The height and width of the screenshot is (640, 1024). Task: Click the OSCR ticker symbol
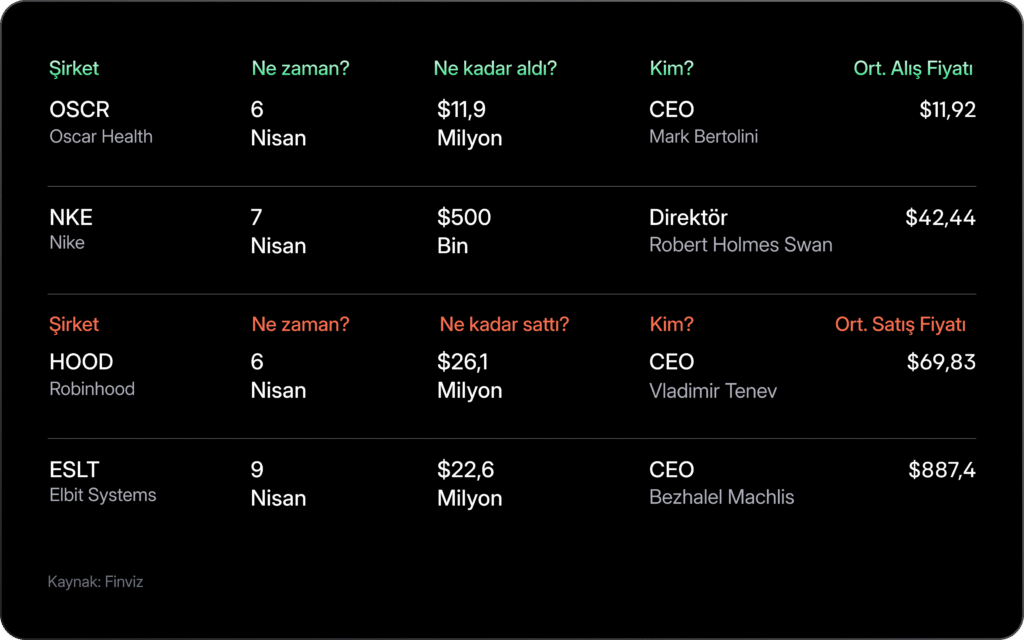tap(79, 110)
